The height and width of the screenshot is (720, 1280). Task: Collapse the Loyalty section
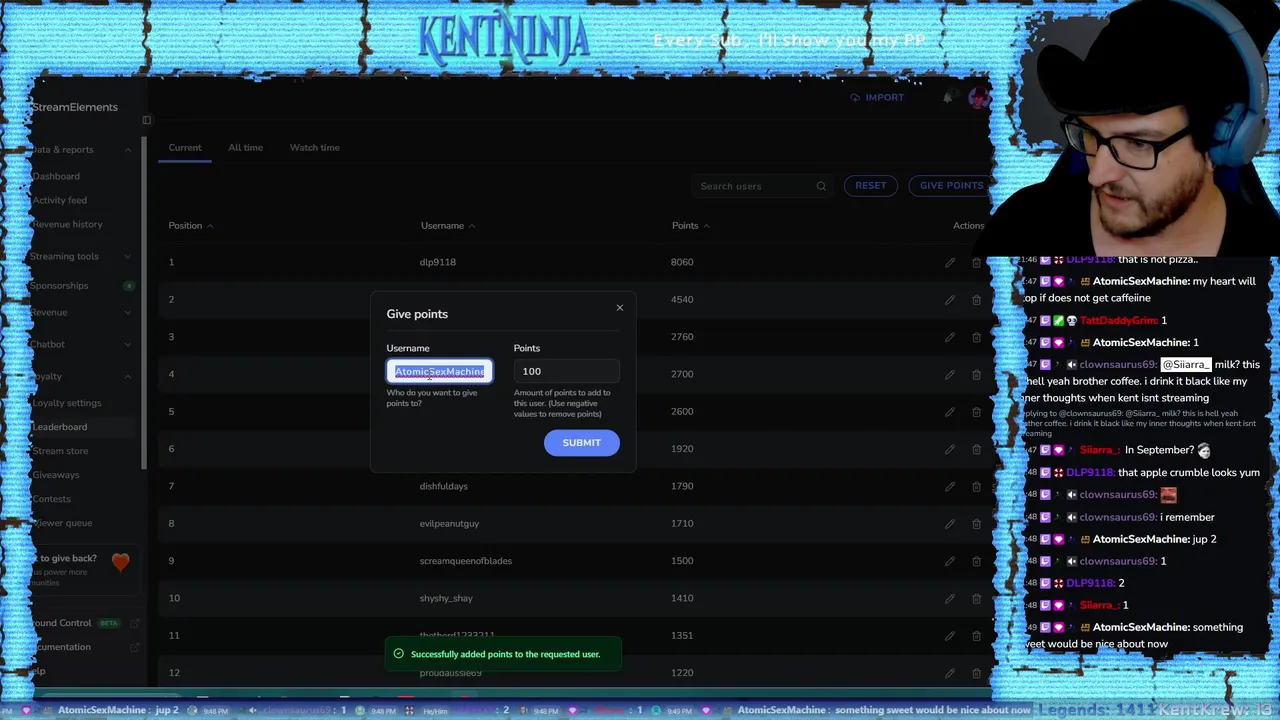point(127,377)
